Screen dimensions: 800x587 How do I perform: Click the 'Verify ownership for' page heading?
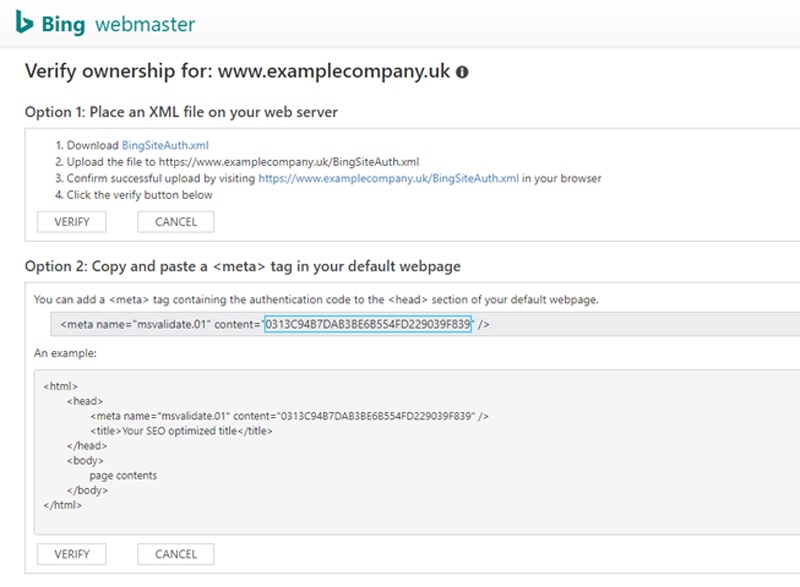[x=238, y=71]
